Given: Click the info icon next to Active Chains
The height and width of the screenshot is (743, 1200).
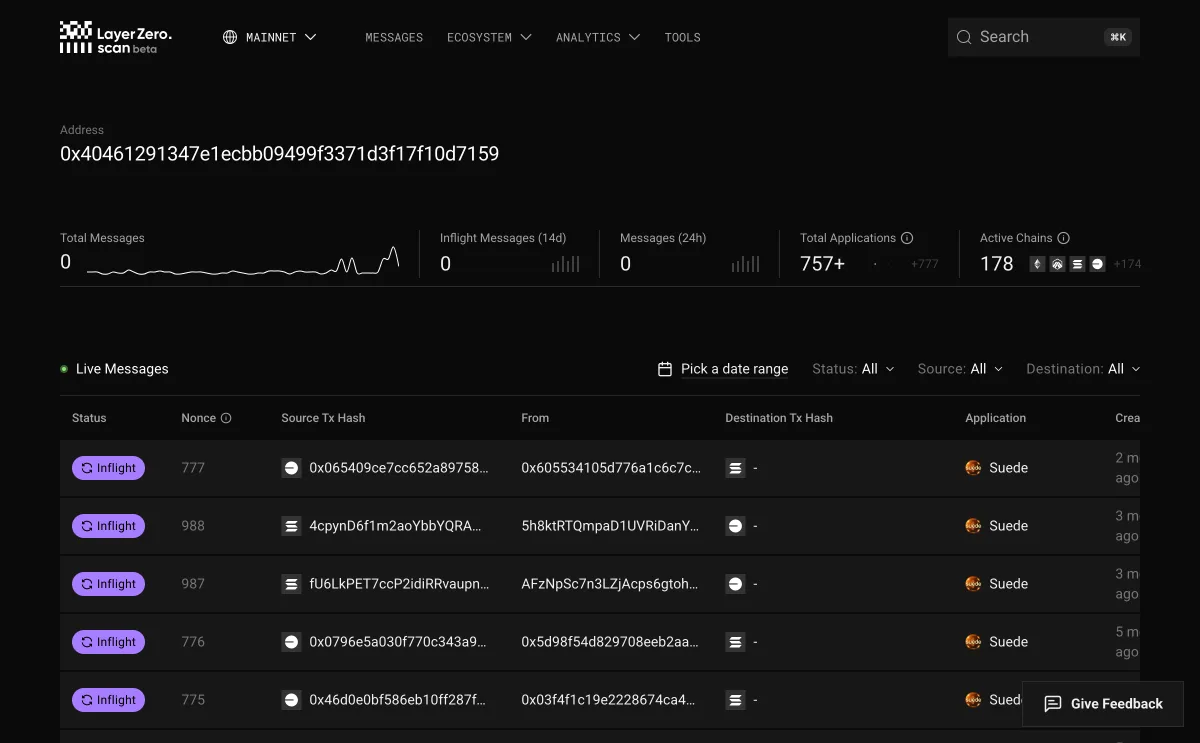Looking at the screenshot, I should tap(1064, 238).
